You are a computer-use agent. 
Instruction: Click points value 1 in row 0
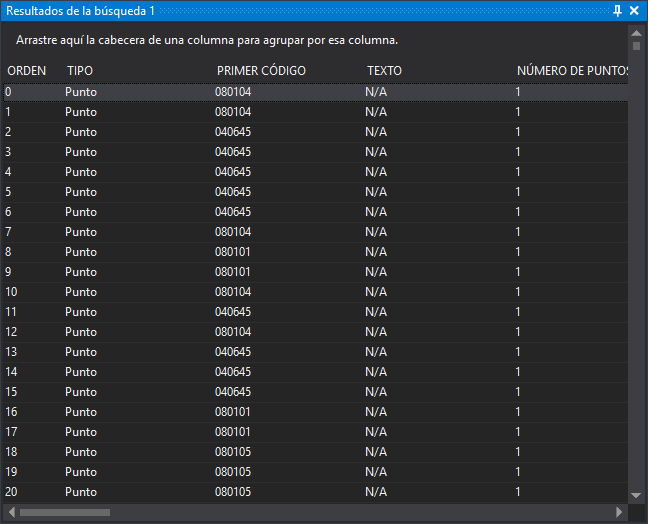coord(518,92)
